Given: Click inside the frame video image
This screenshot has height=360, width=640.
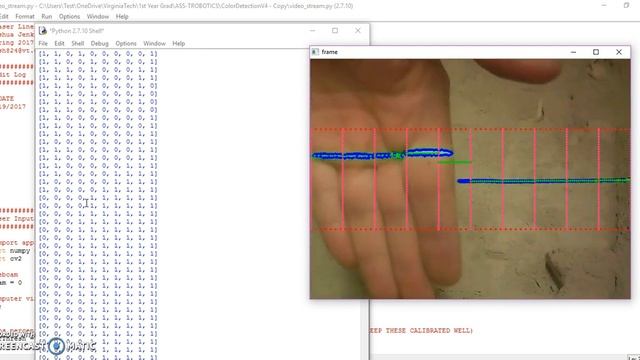Looking at the screenshot, I should [x=470, y=179].
